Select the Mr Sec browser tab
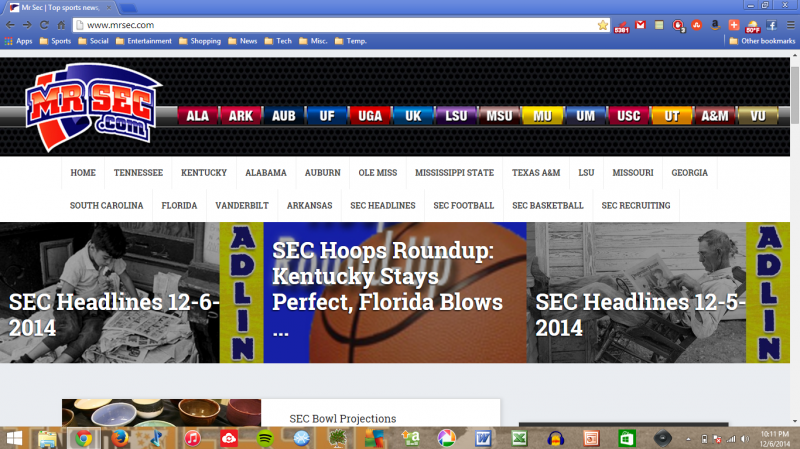Image resolution: width=800 pixels, height=449 pixels. (61, 8)
